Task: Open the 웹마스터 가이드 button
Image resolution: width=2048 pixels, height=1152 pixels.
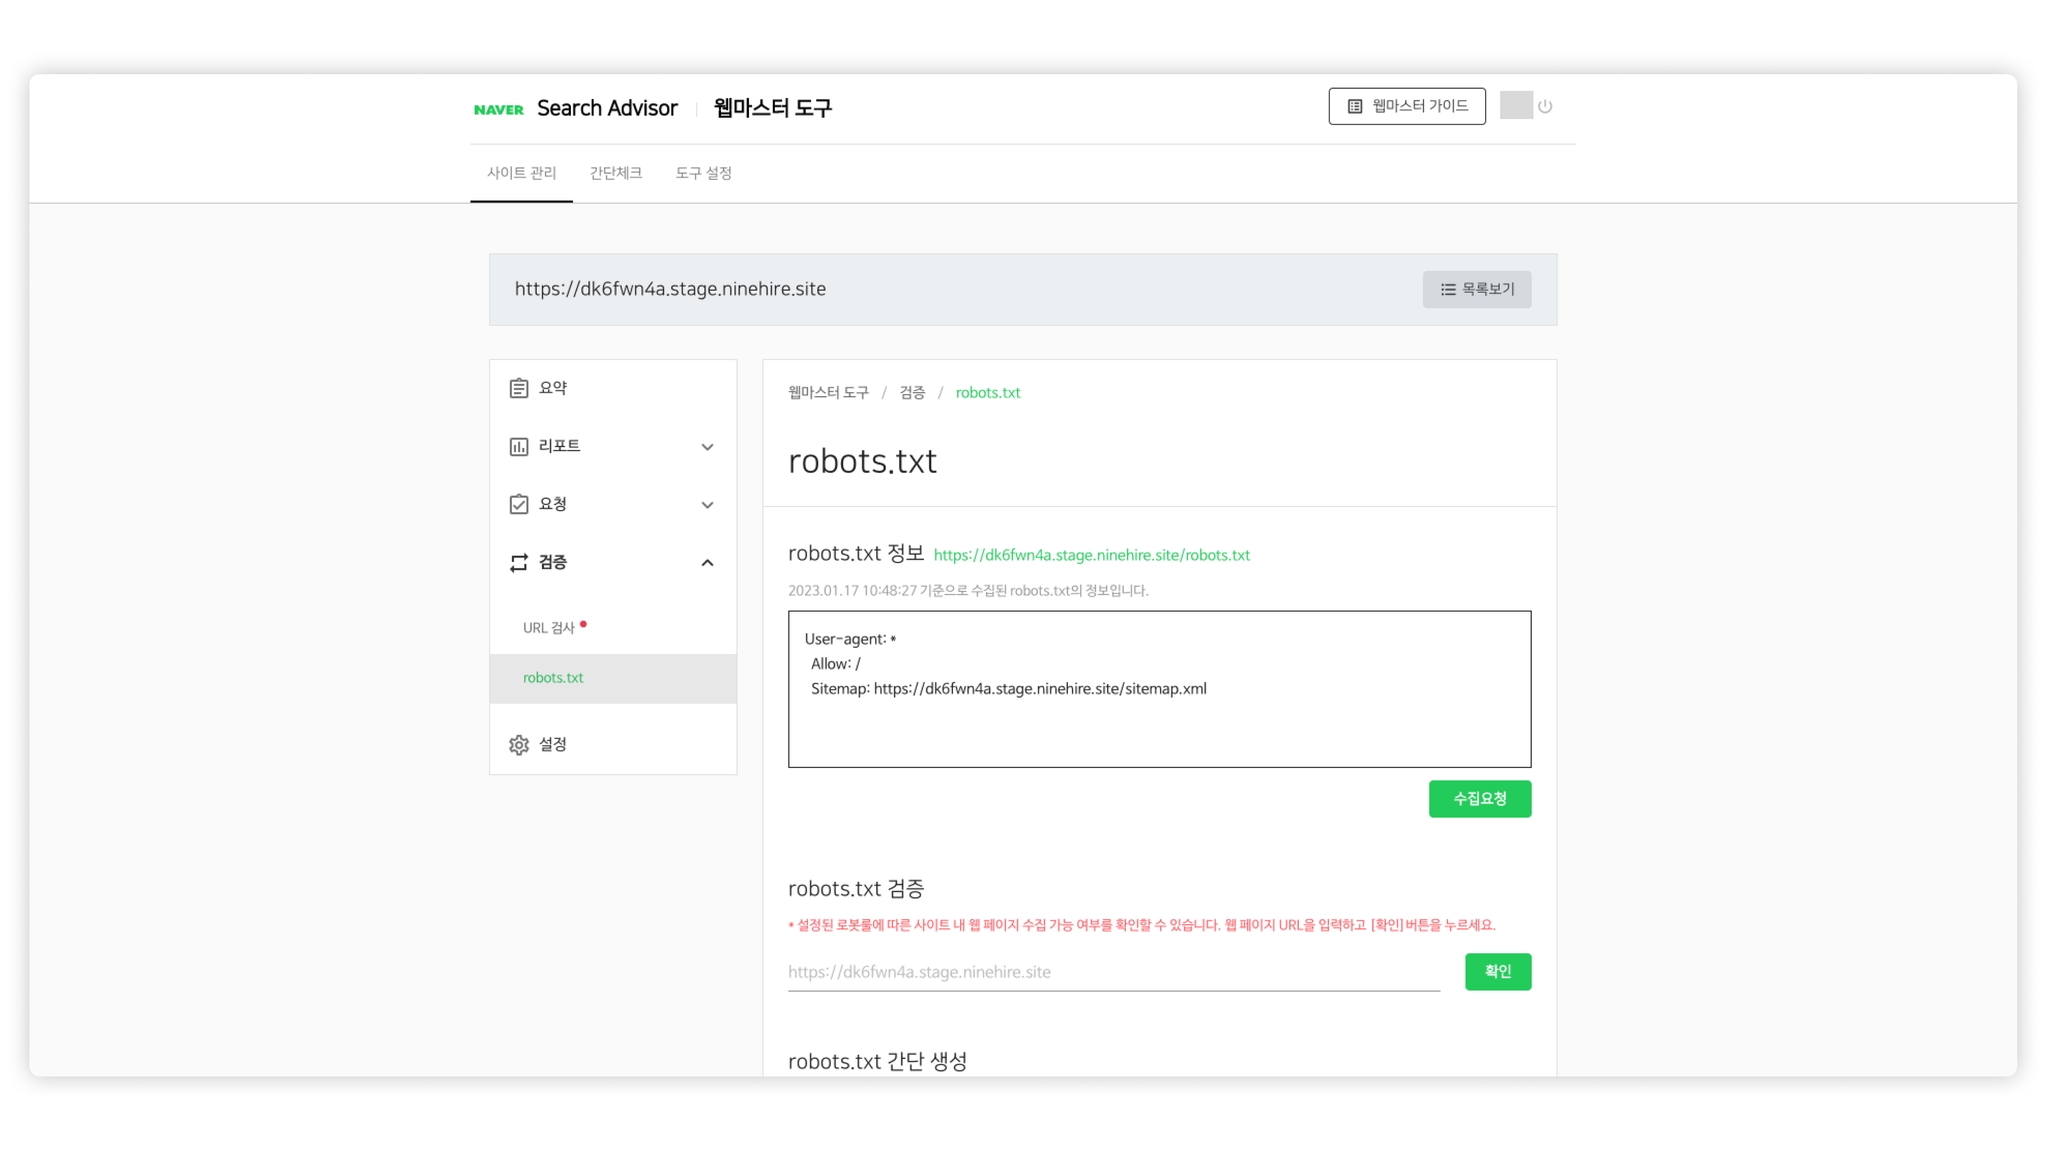Action: [1406, 106]
